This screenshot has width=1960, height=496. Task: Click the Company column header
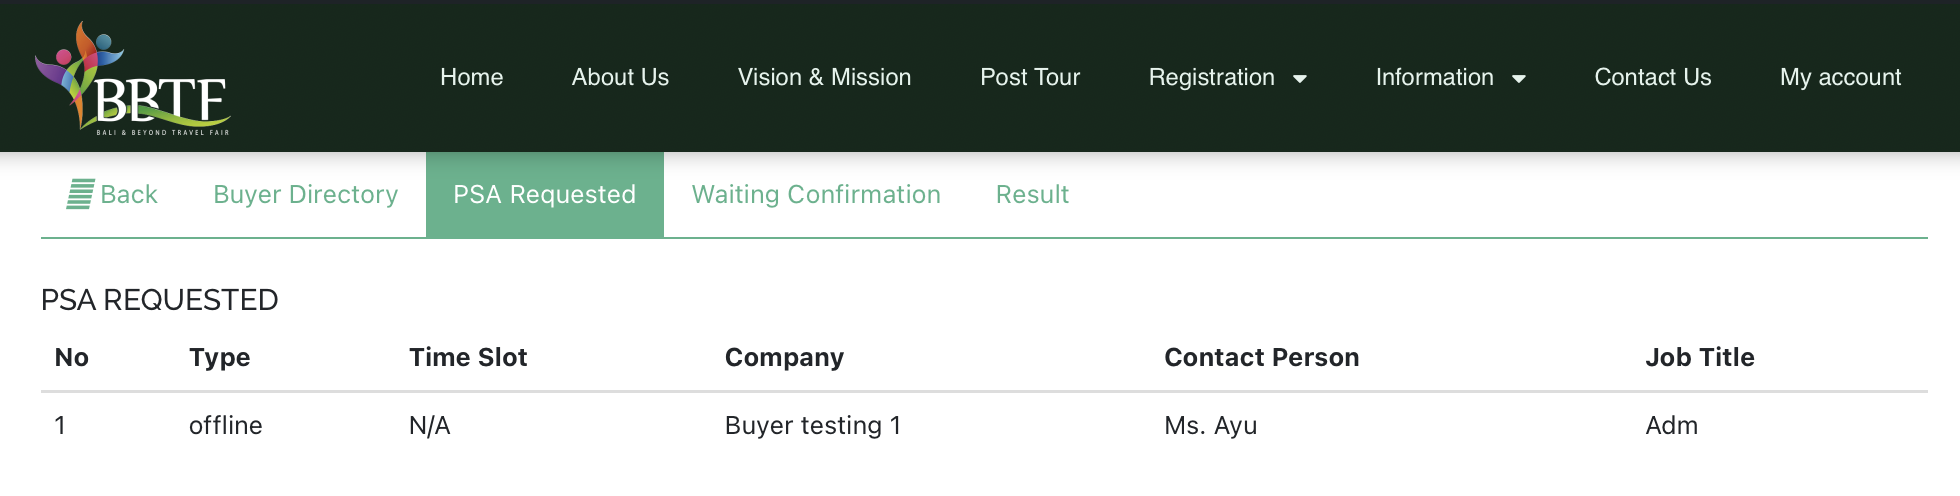click(x=784, y=358)
